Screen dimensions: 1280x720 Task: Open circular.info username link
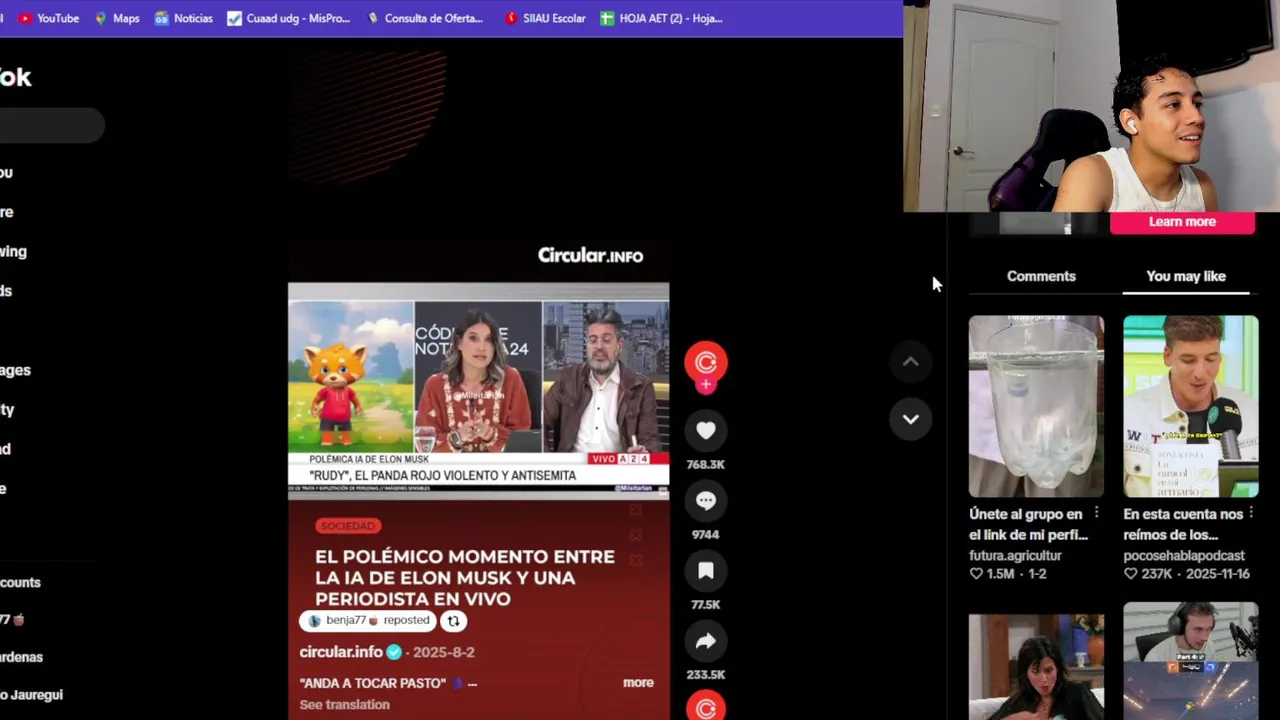341,652
